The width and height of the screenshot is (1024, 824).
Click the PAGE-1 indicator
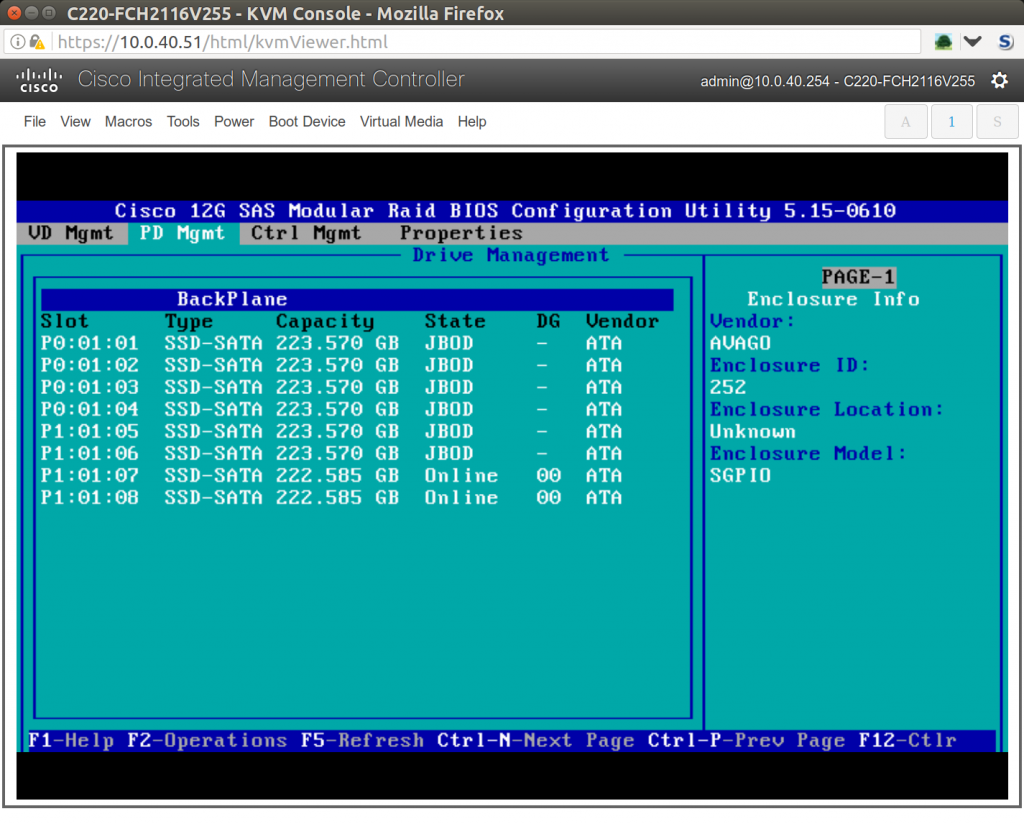pos(857,277)
